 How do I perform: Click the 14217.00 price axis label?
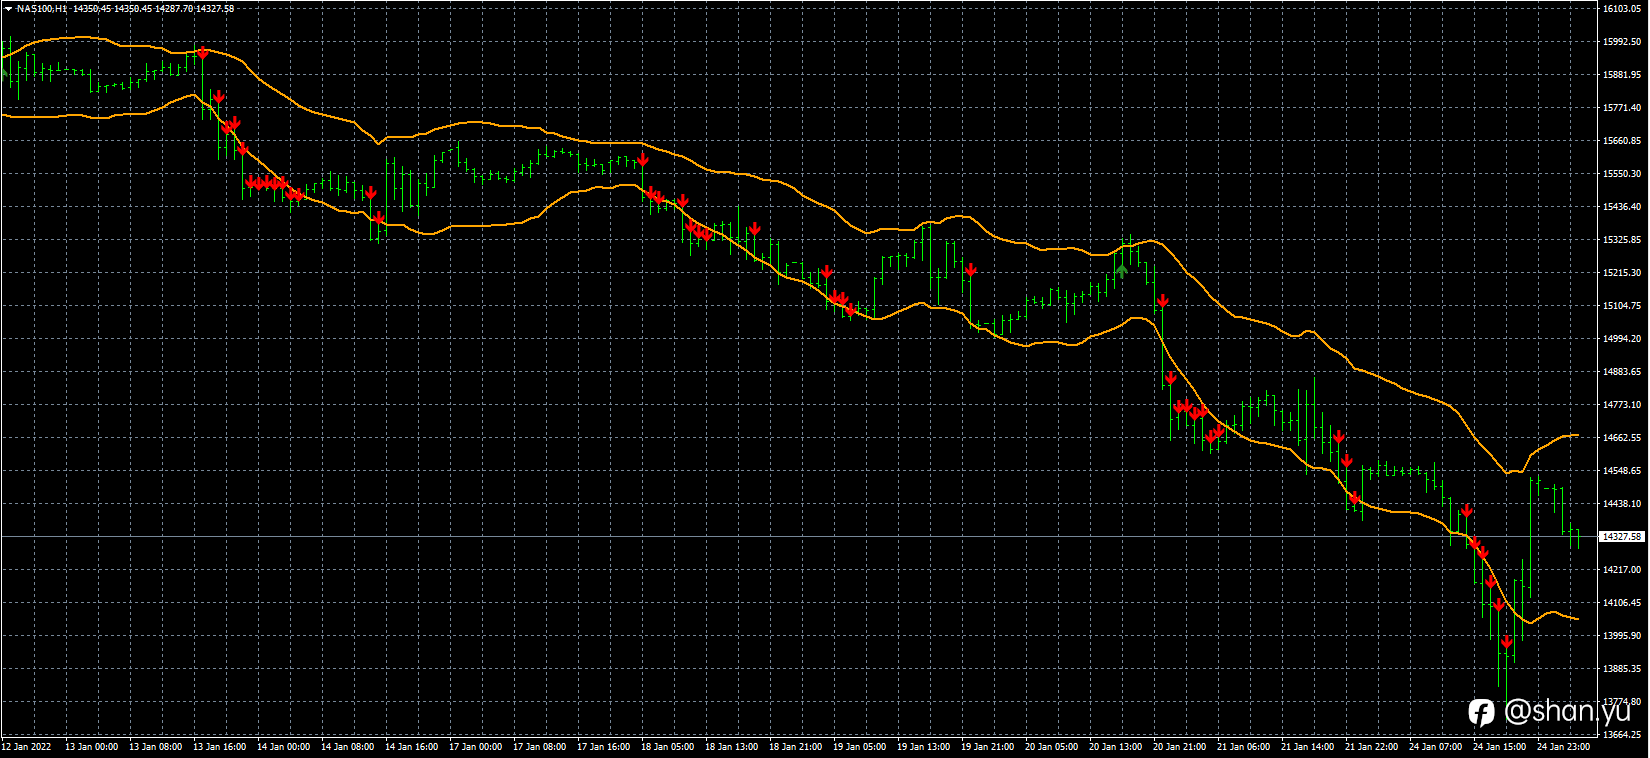click(x=1622, y=570)
